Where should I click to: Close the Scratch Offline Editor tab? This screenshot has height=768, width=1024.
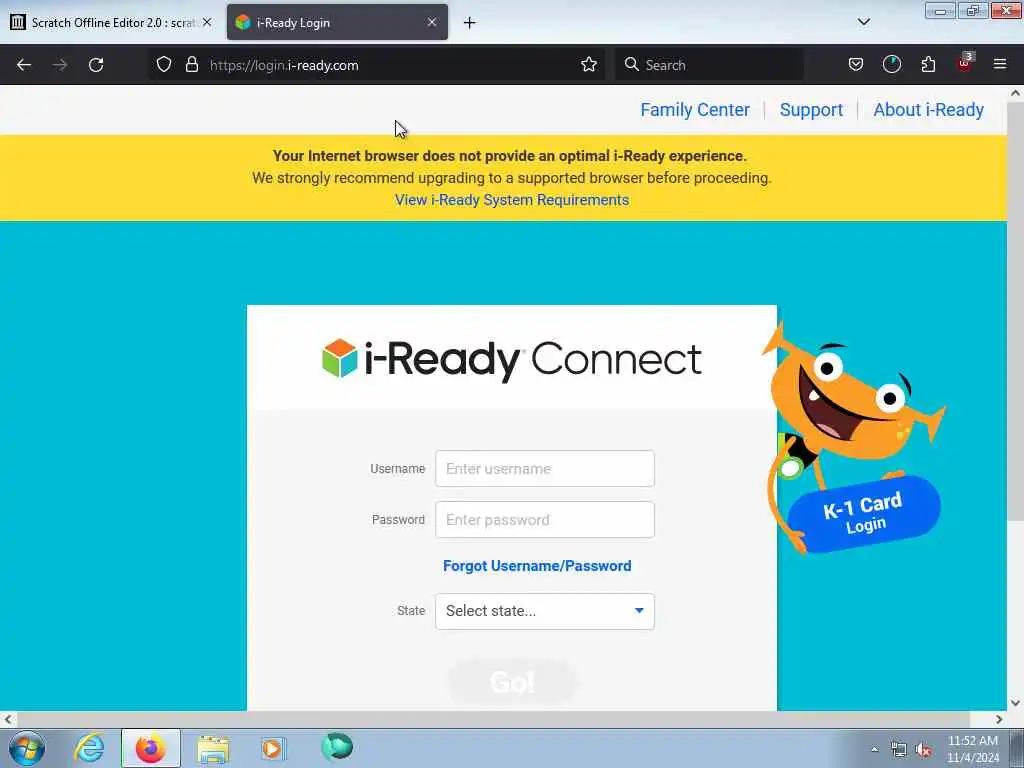tap(207, 22)
